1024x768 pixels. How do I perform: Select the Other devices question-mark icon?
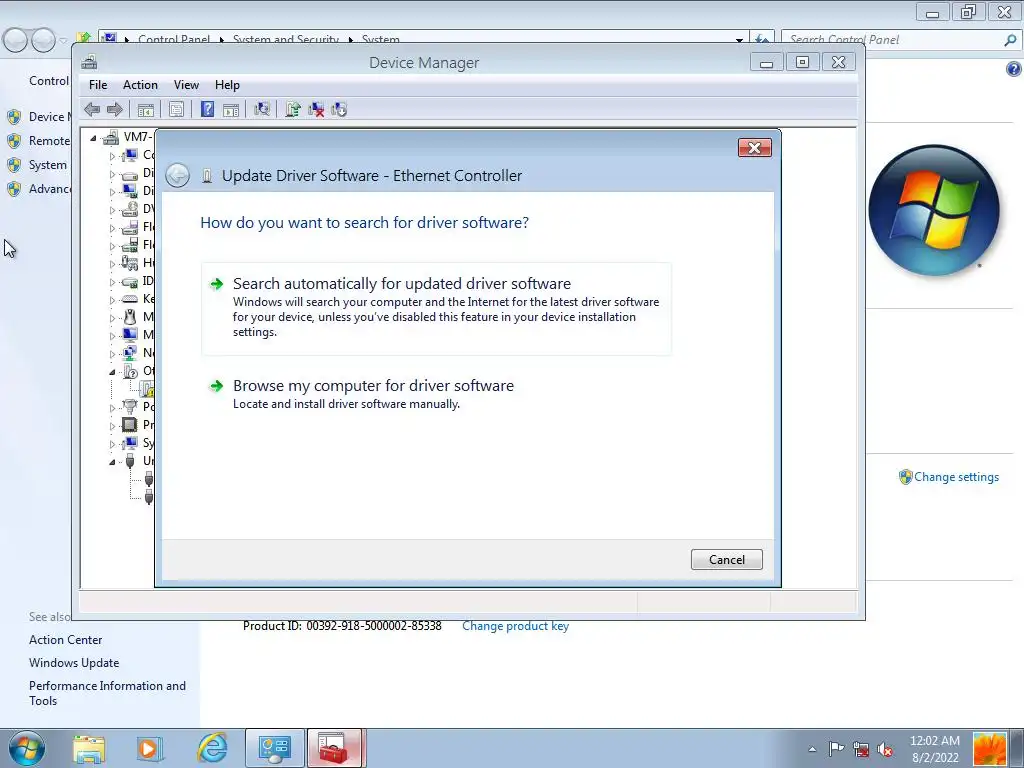coord(130,371)
